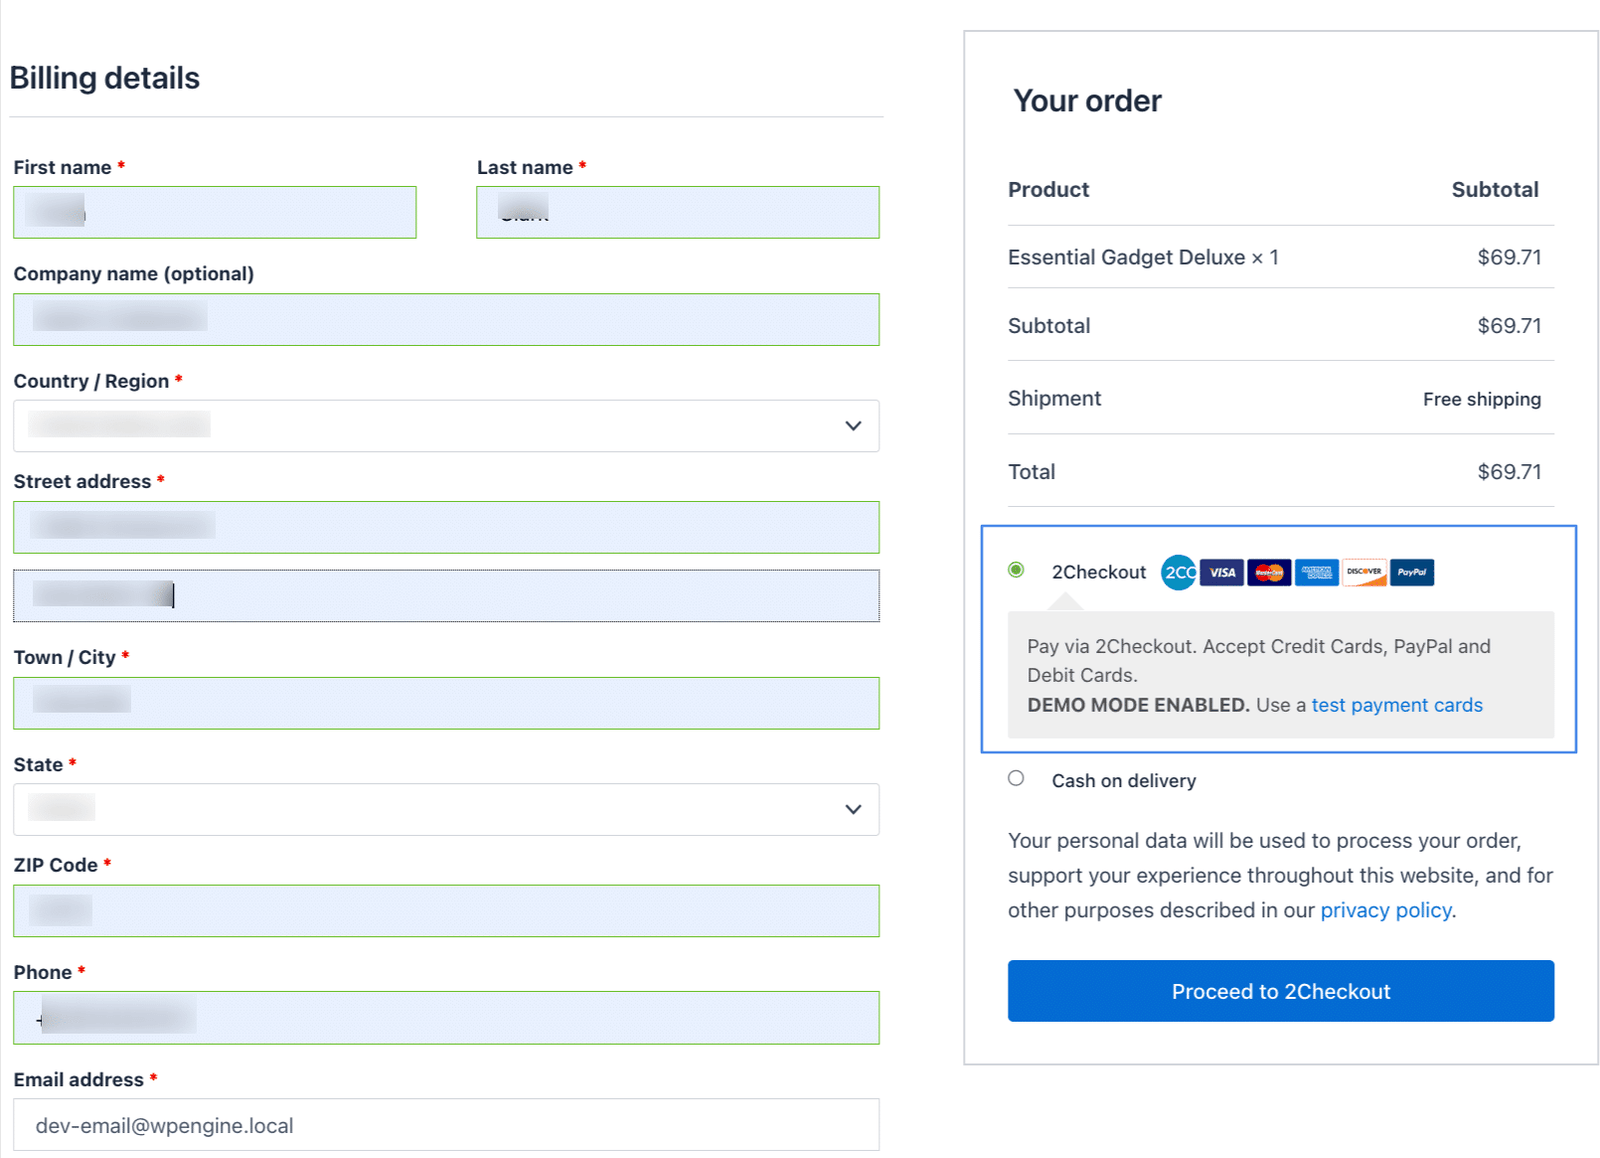Click the Cash on delivery label
1600x1158 pixels.
(x=1124, y=781)
